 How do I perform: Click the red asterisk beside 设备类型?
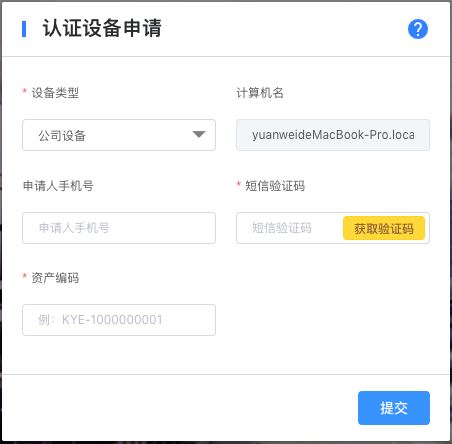pos(24,91)
